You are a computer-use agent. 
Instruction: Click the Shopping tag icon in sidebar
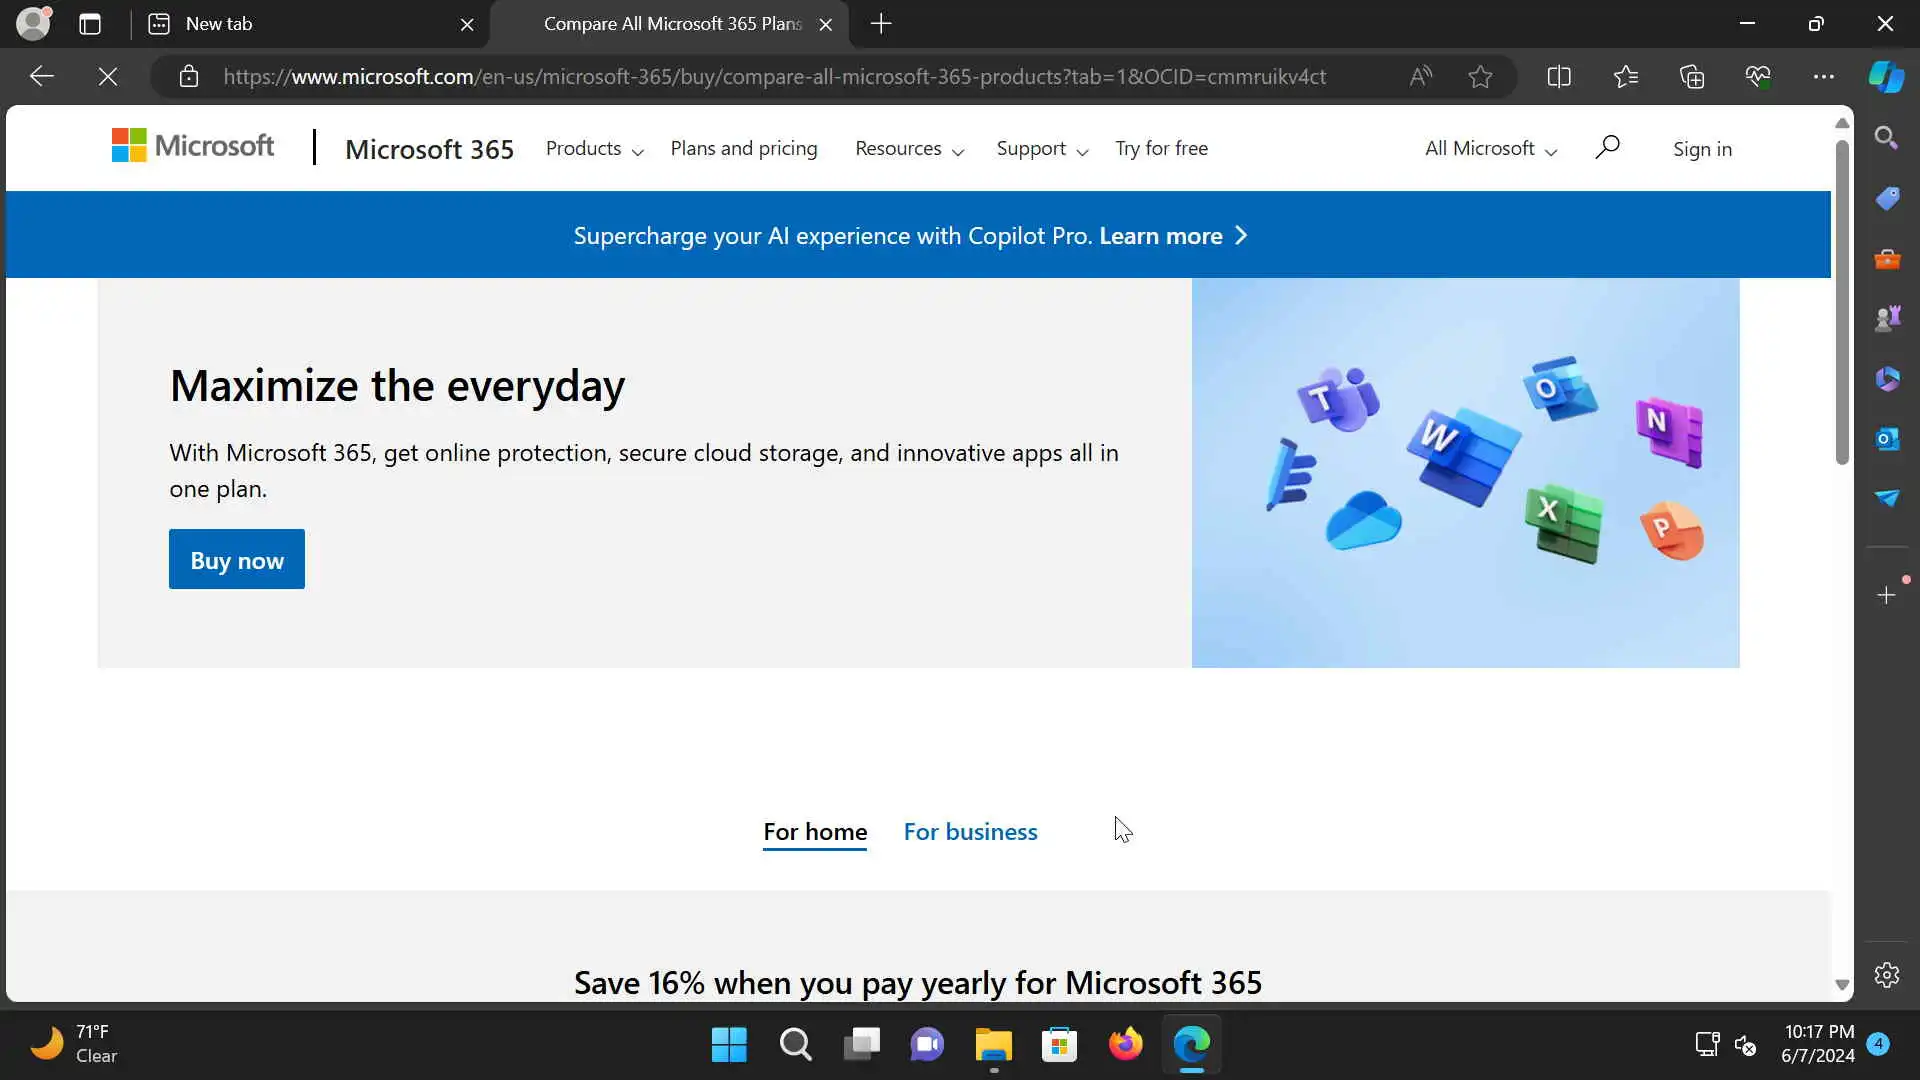(x=1886, y=198)
